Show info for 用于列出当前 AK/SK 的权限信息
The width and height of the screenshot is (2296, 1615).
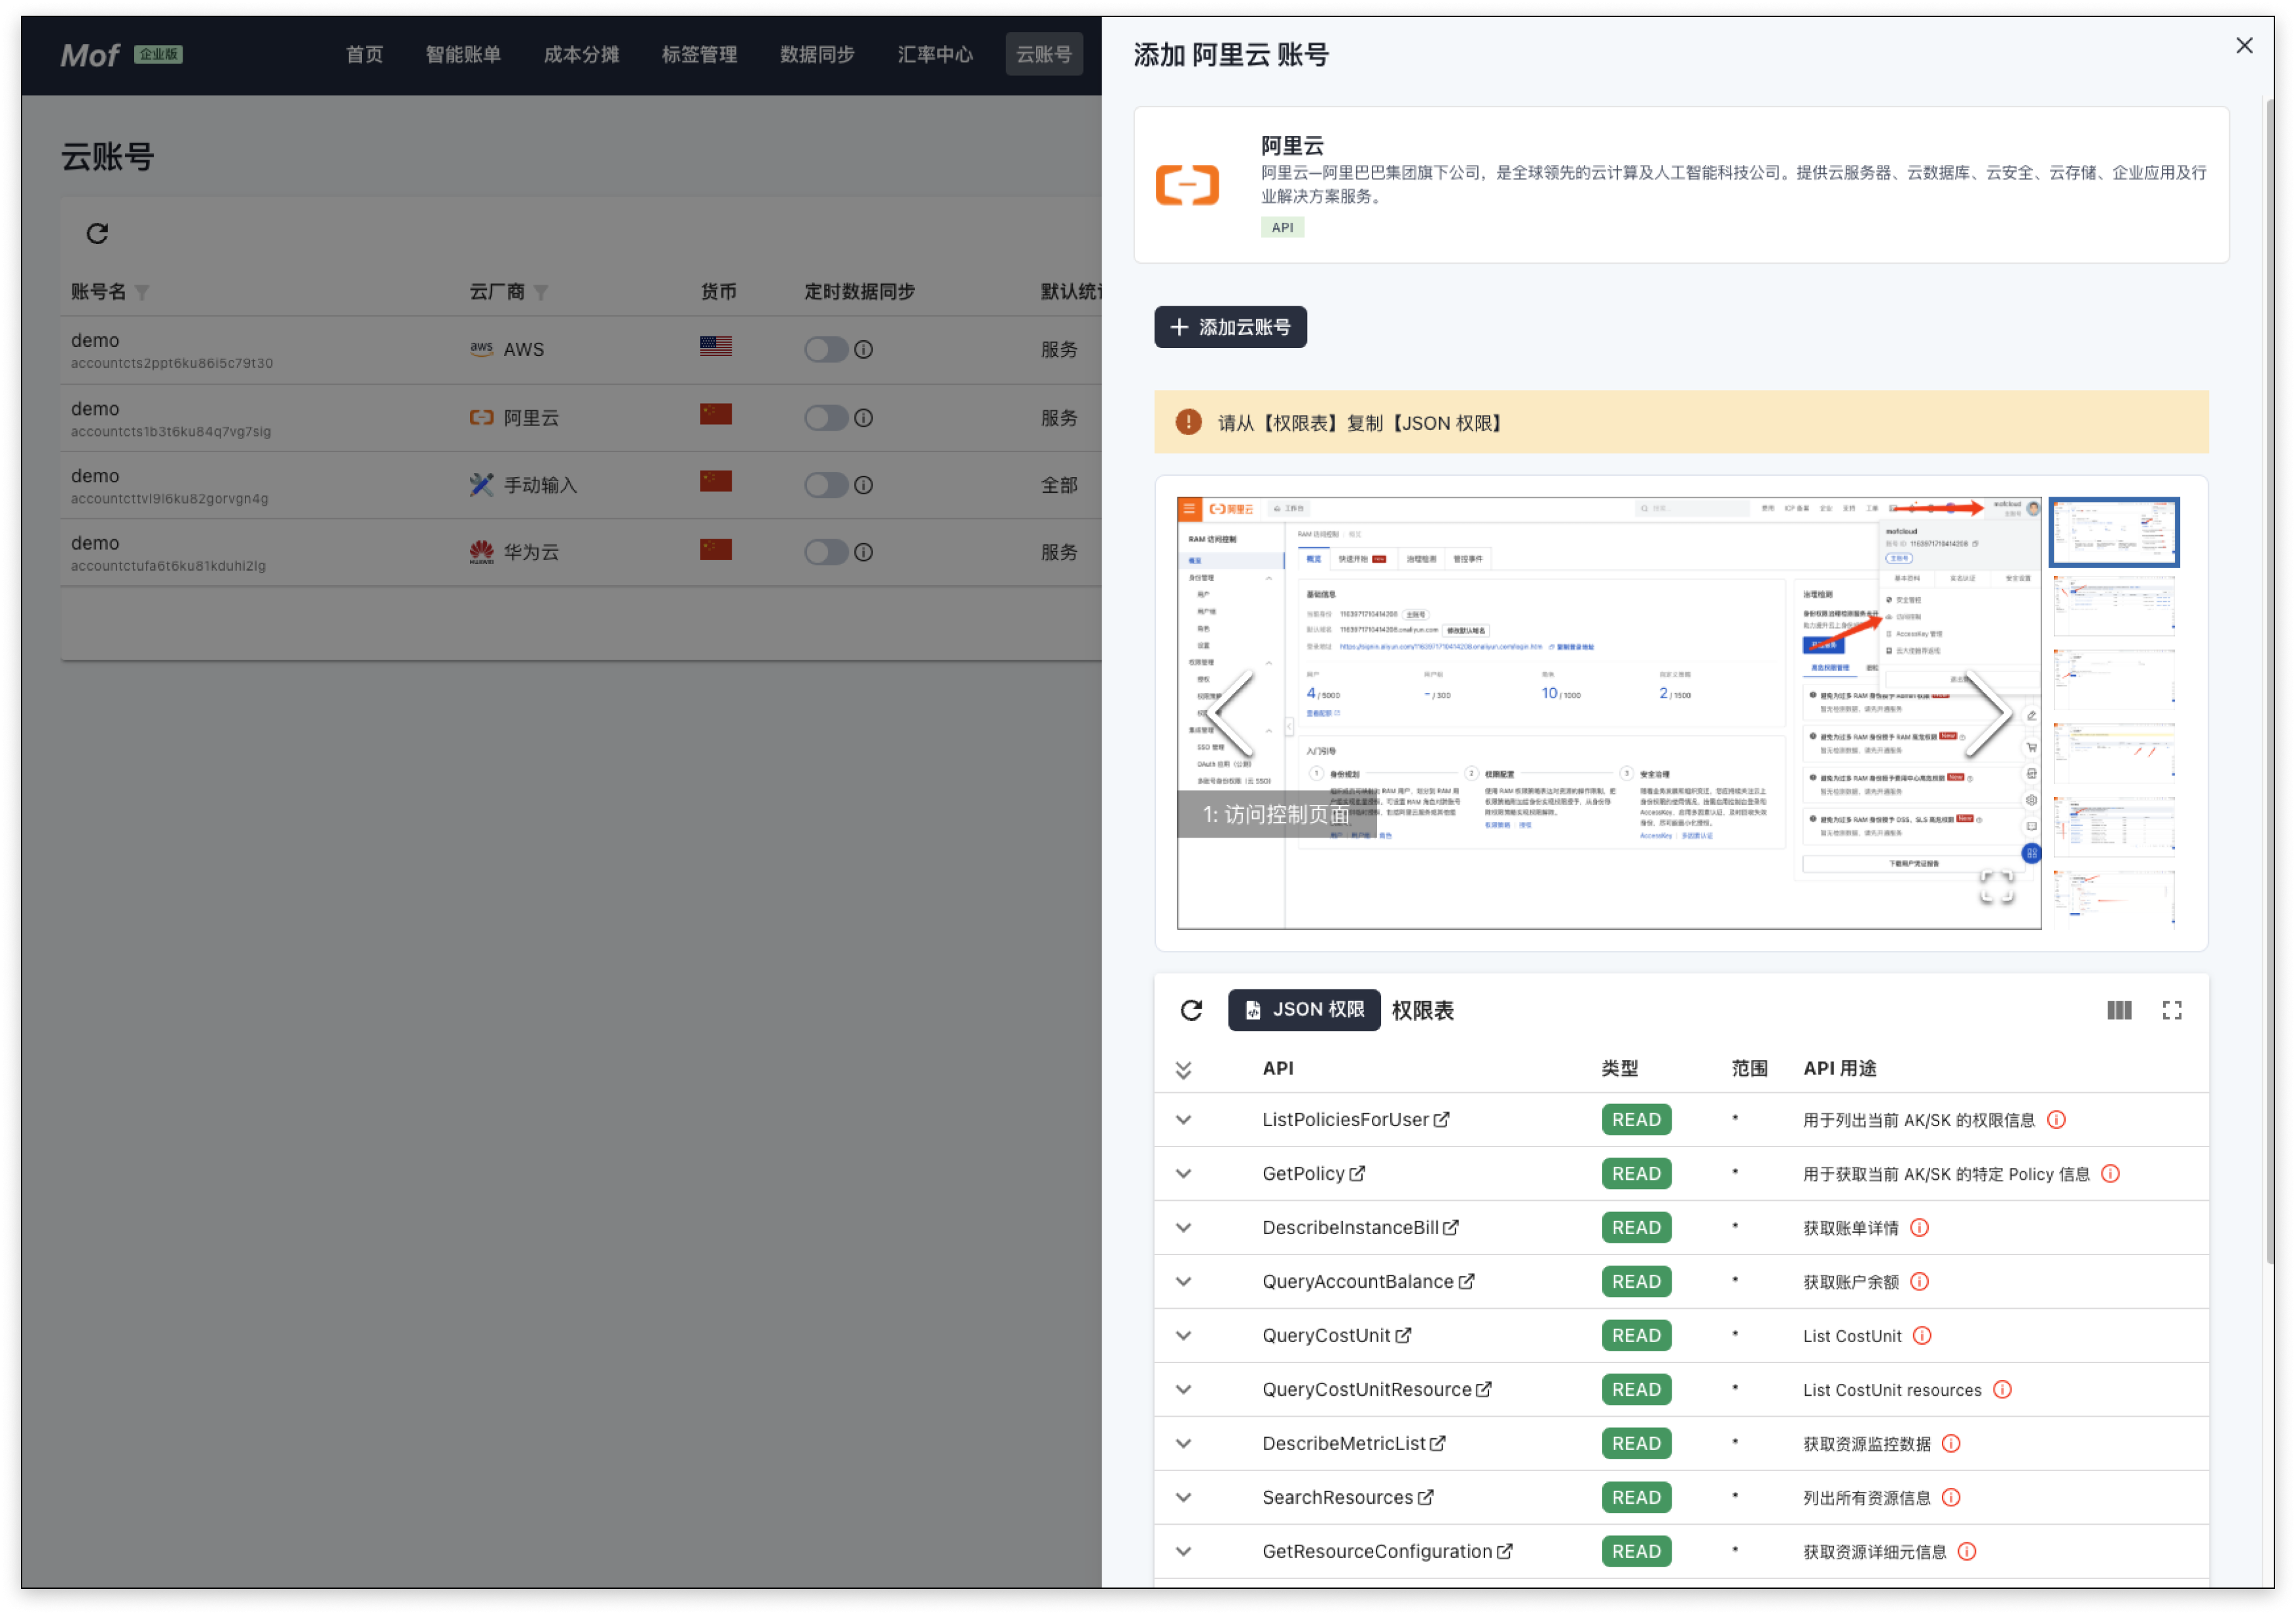click(x=2056, y=1120)
